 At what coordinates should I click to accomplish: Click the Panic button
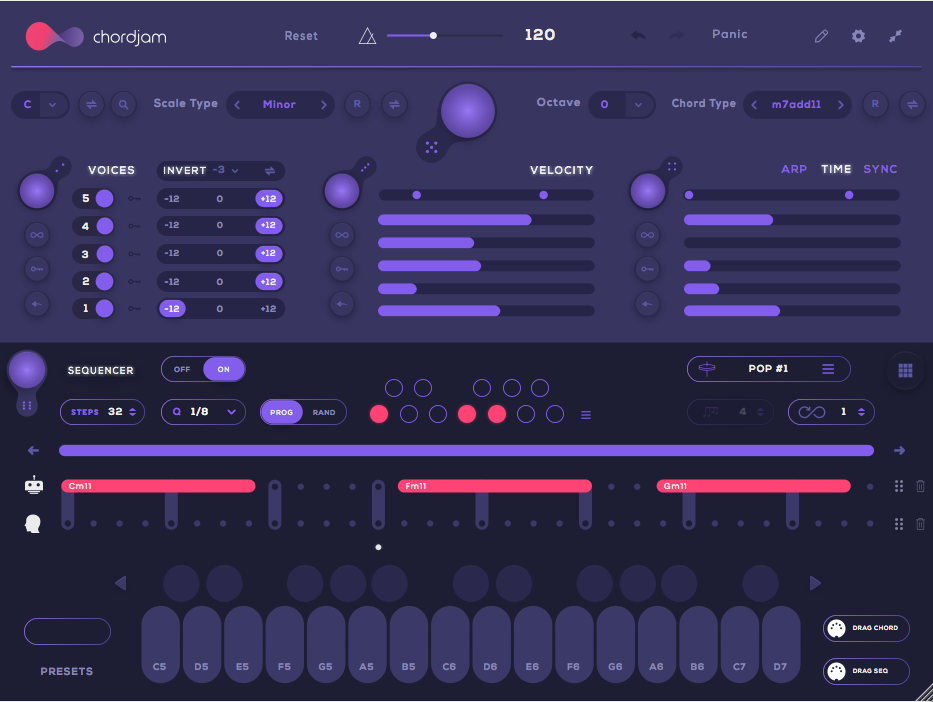(x=730, y=35)
